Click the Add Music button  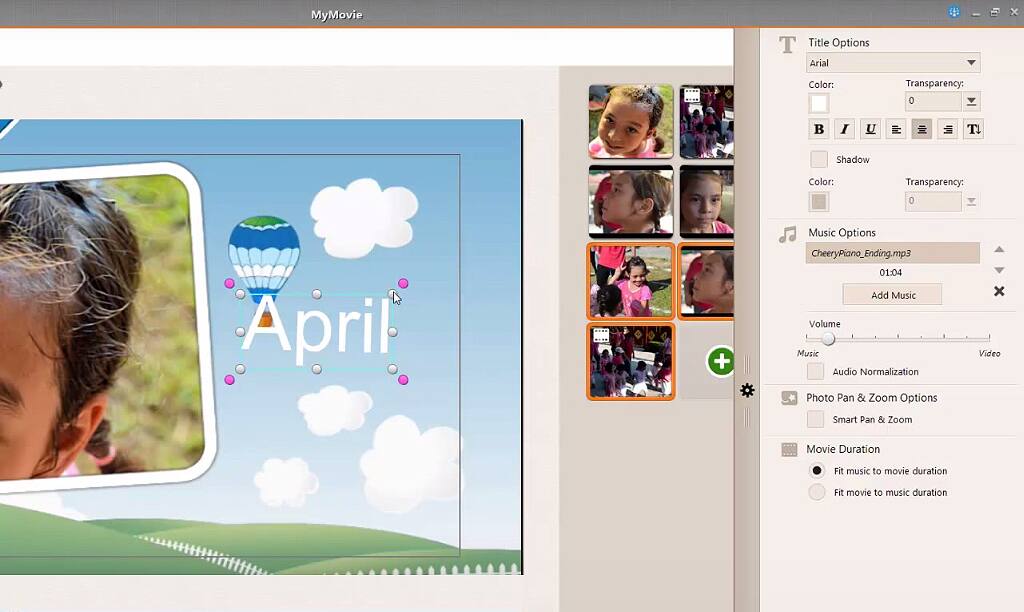[892, 295]
